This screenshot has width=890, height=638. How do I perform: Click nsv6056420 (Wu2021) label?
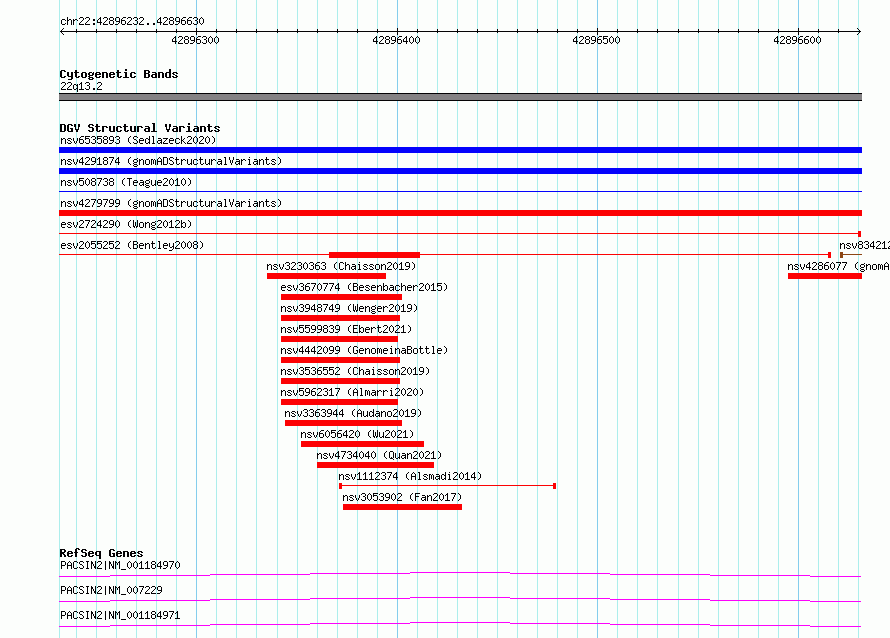pos(357,434)
